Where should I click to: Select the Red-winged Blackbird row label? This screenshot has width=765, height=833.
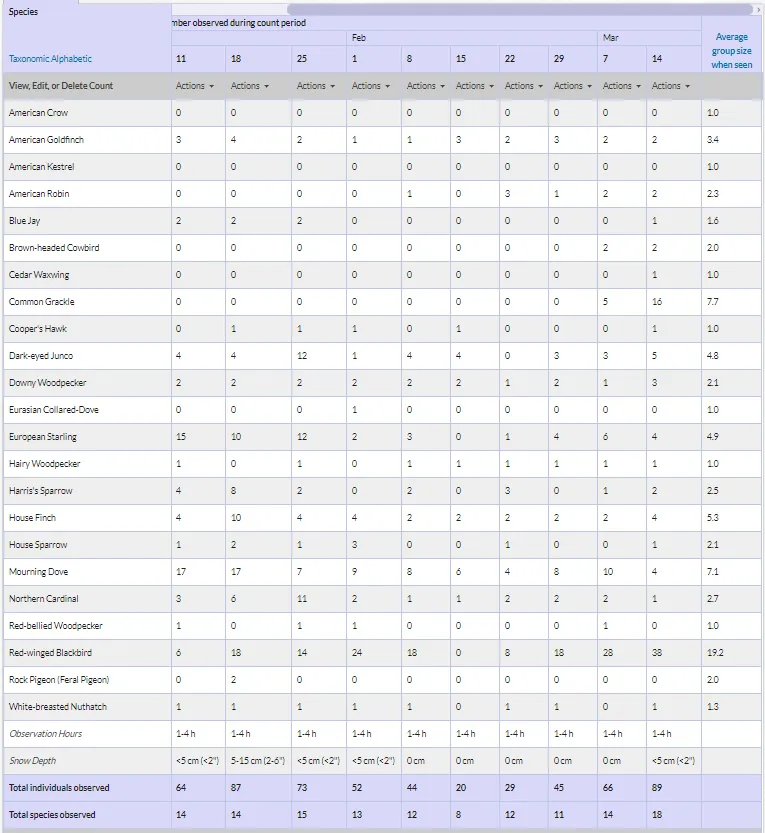pyautogui.click(x=50, y=653)
